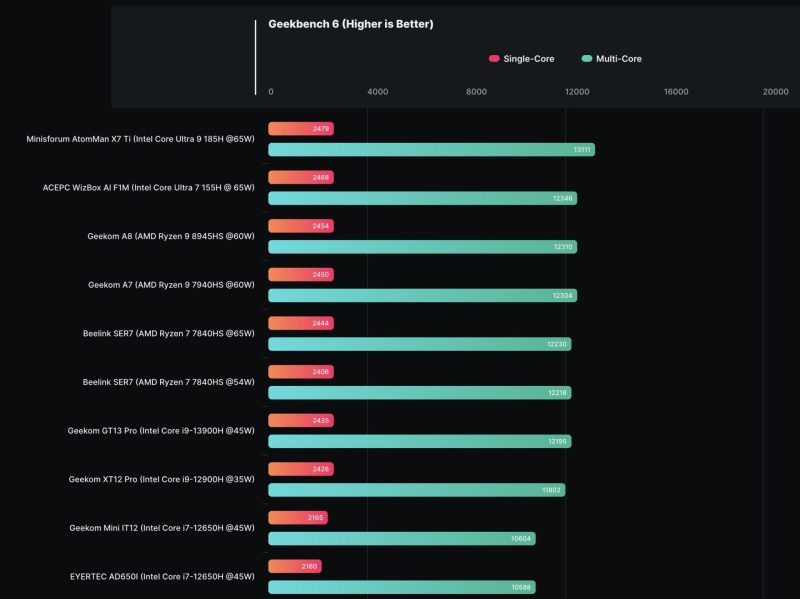Select the Geekom Mini IT12 single-core bar (2165)
Viewport: 800px width, 599px height.
tap(297, 518)
